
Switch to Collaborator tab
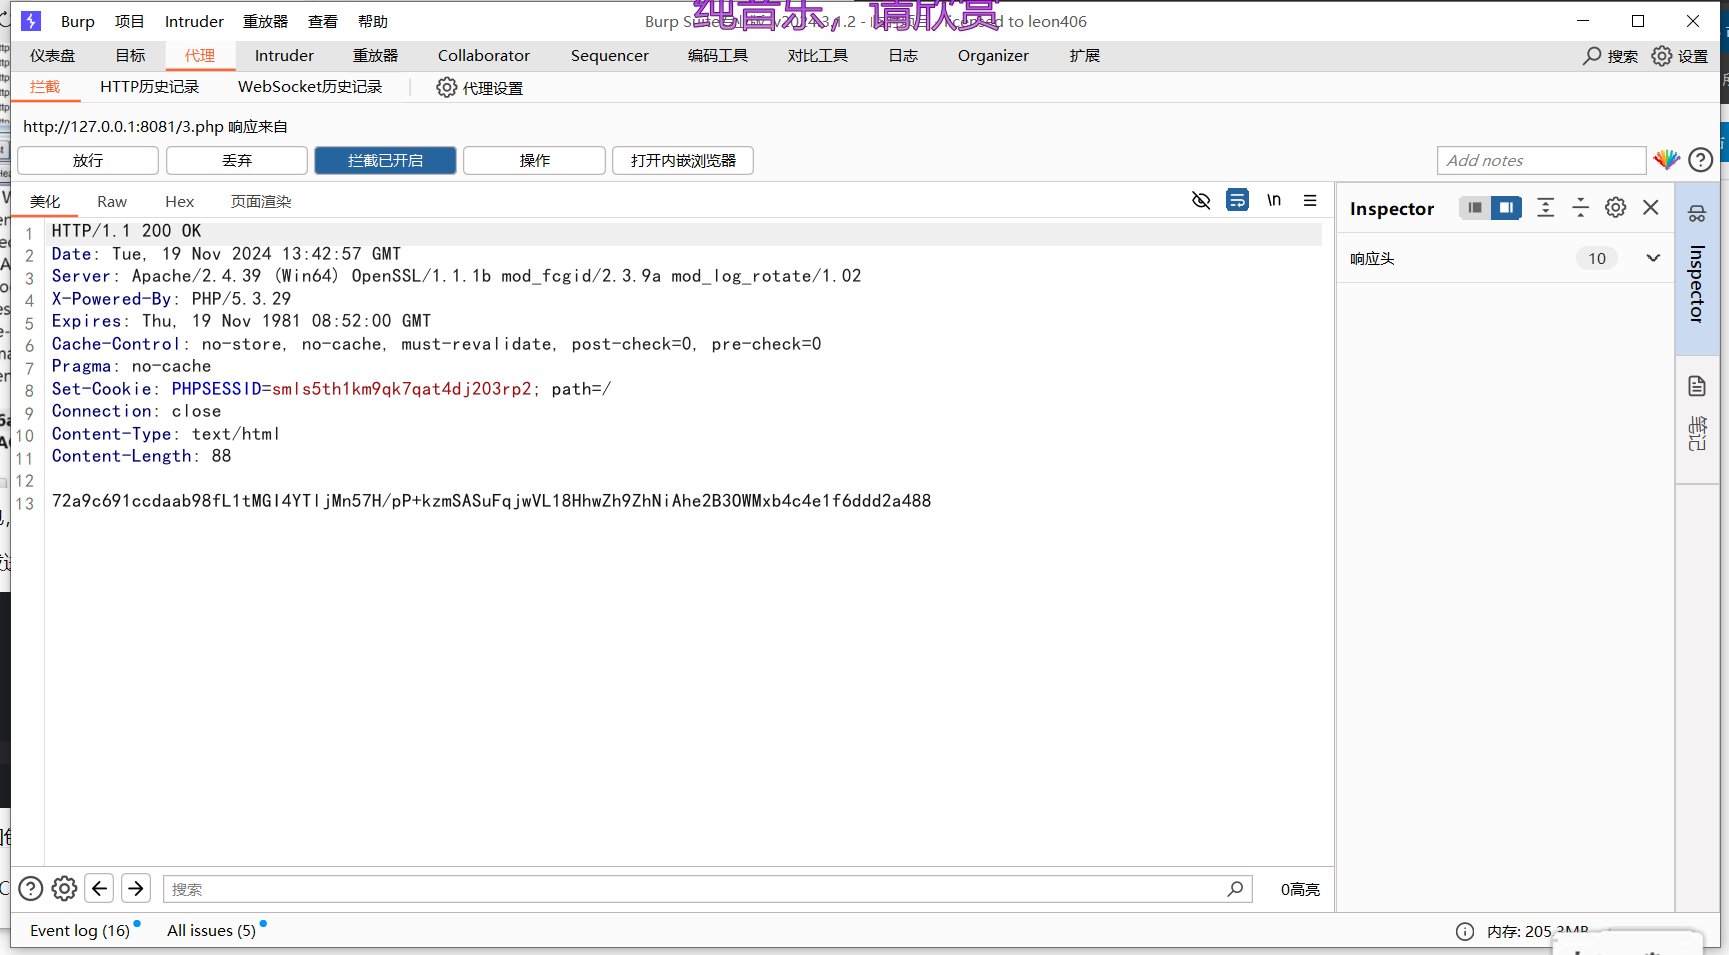[484, 56]
